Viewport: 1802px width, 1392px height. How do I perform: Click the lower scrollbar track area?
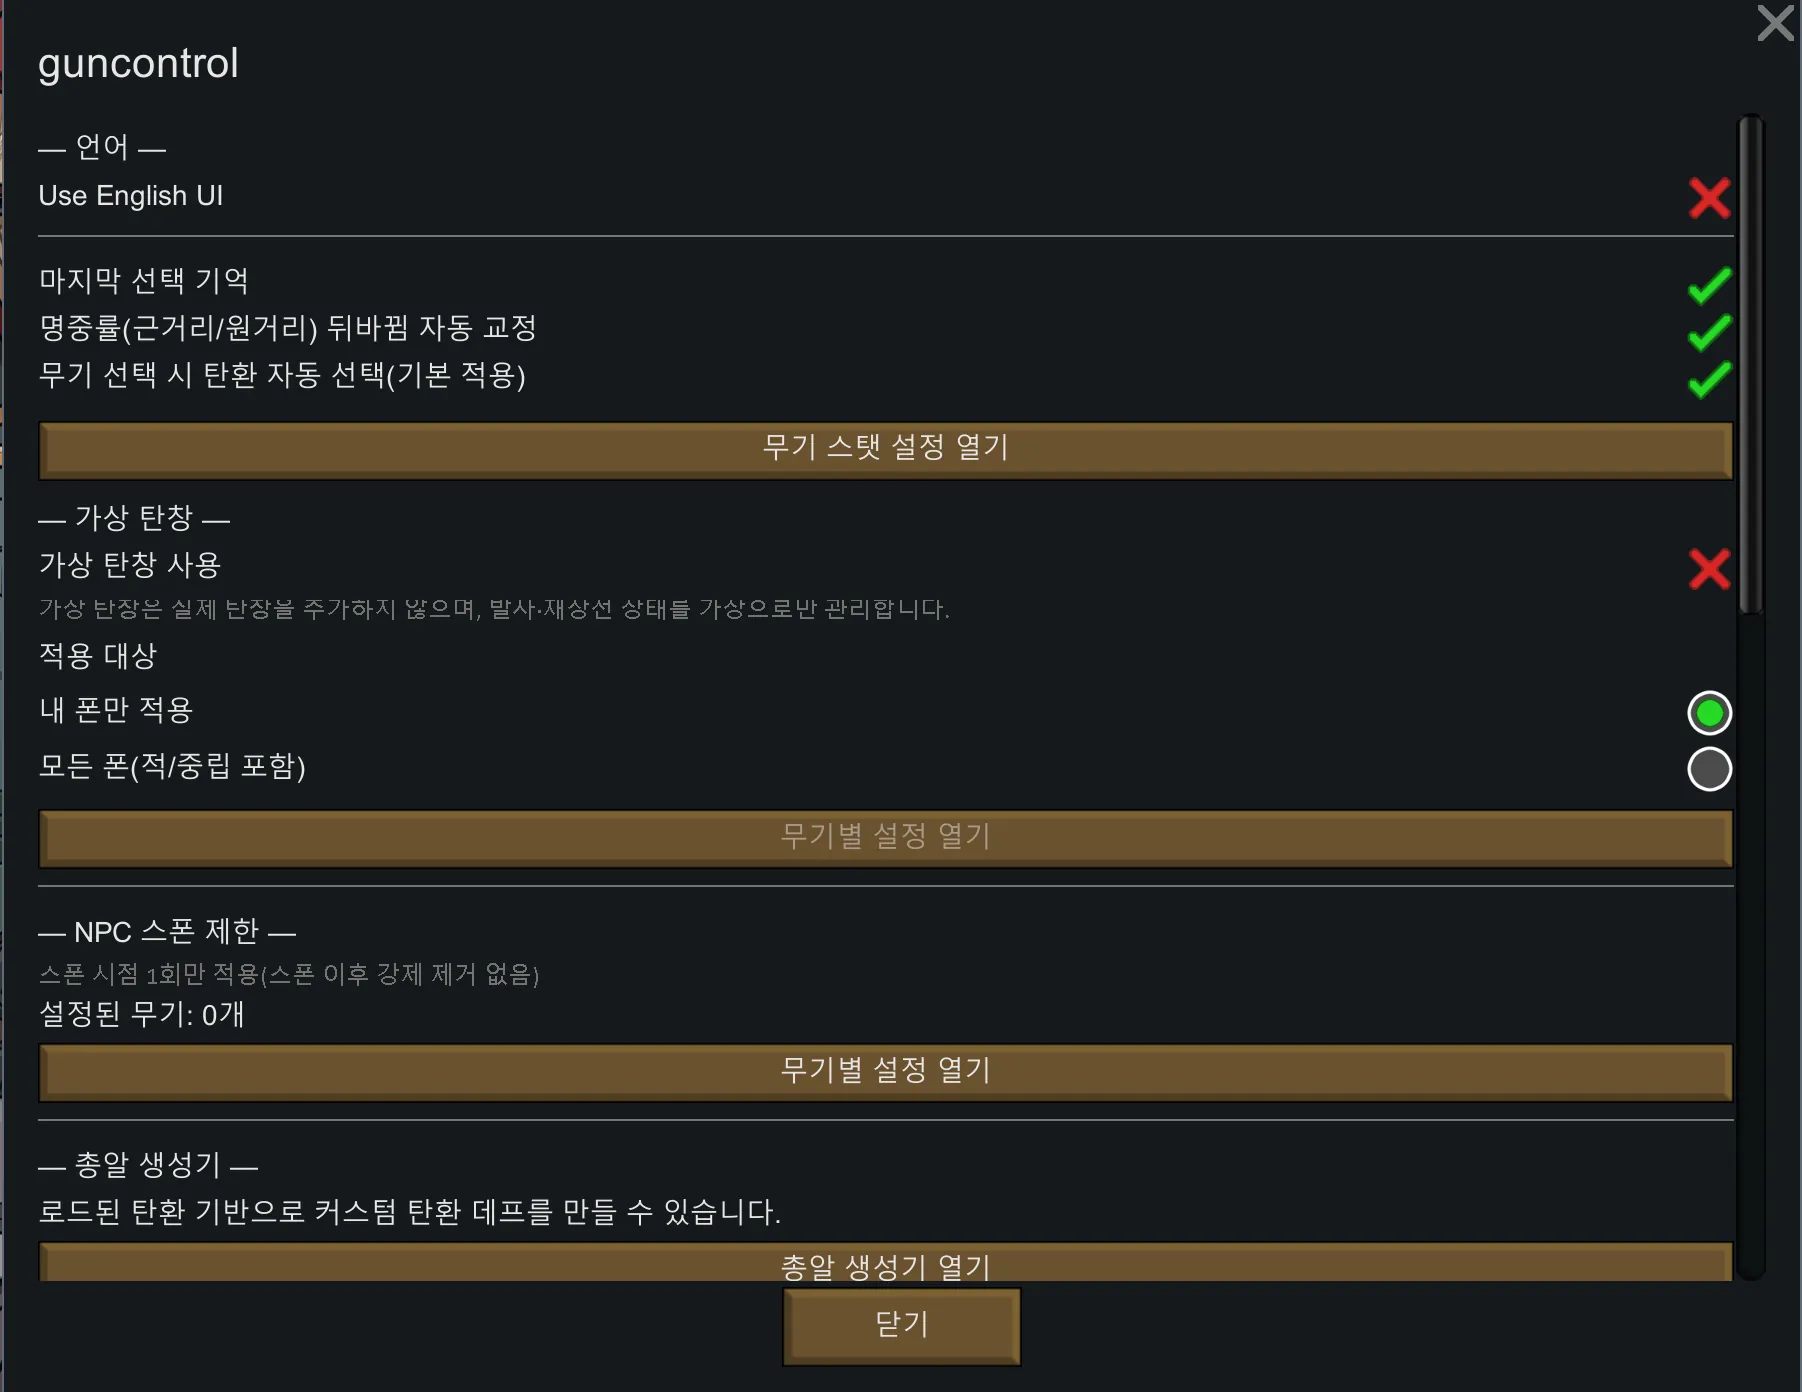(1750, 950)
